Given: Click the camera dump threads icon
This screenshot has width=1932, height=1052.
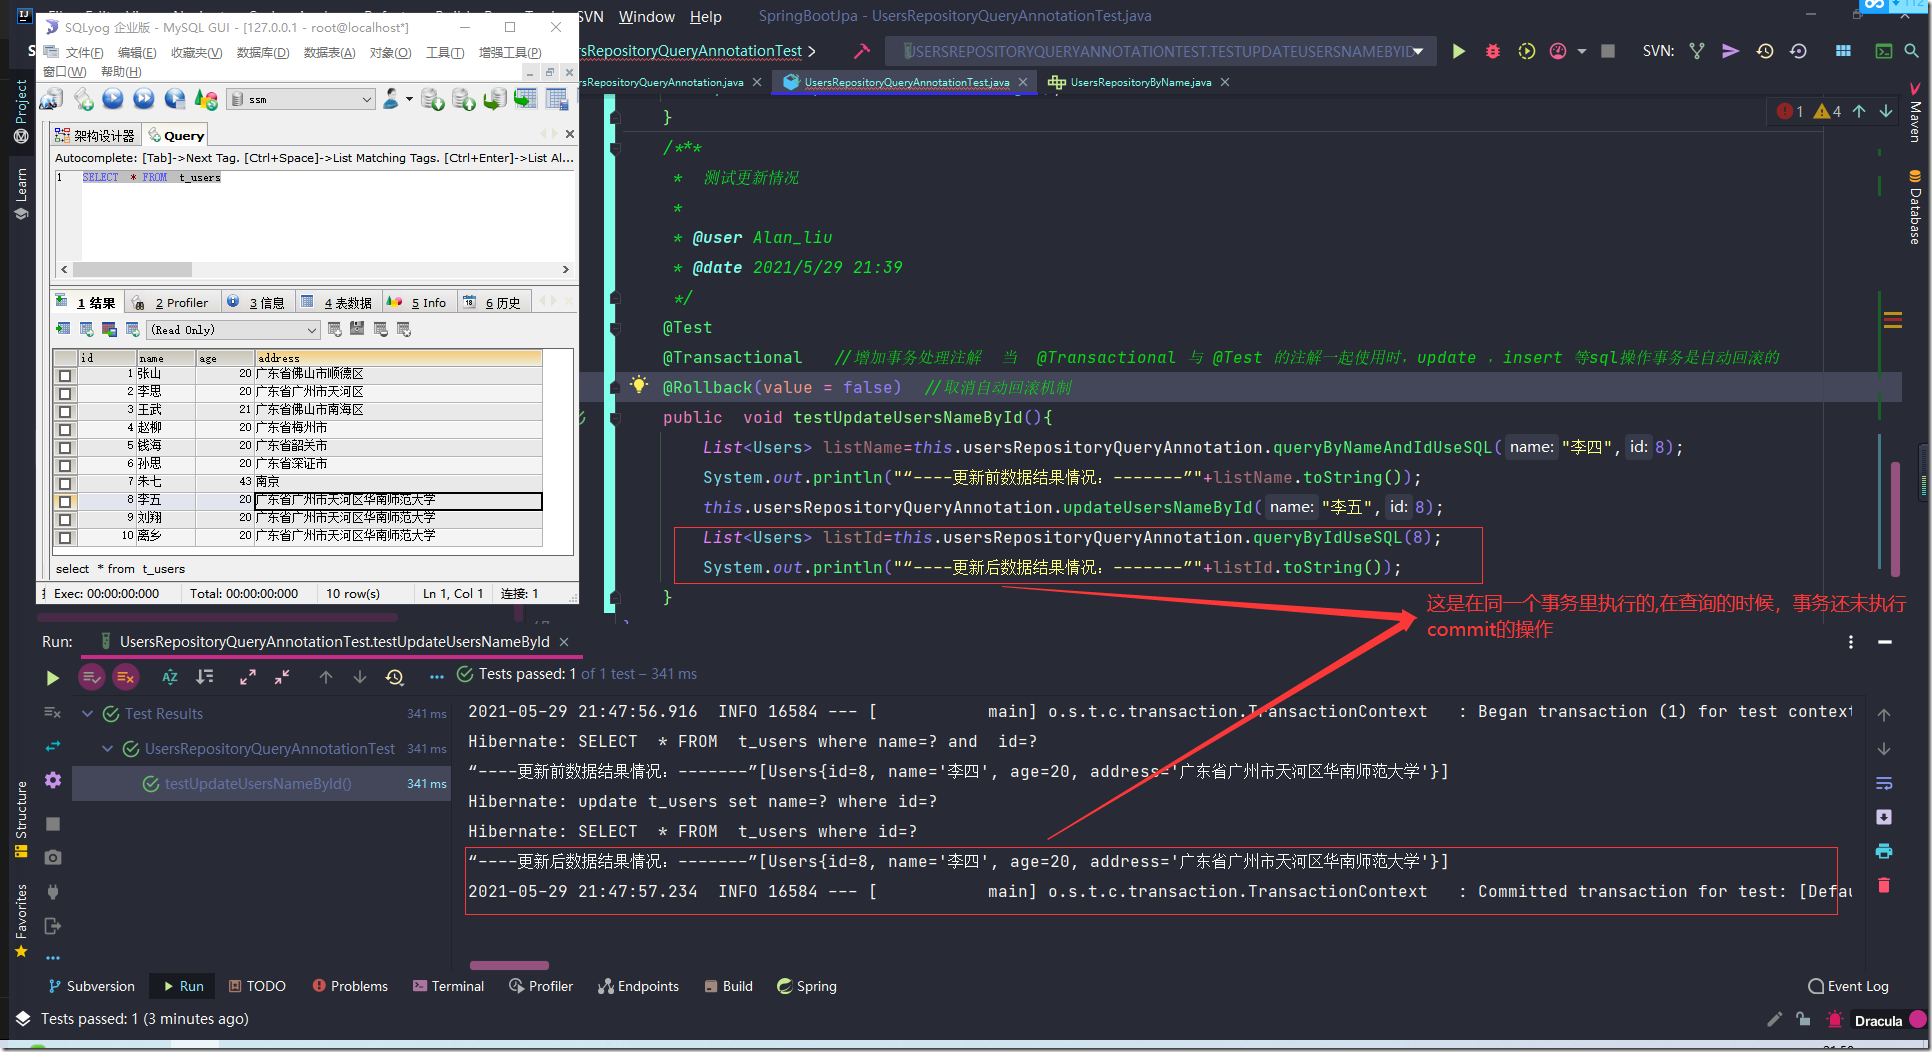Looking at the screenshot, I should click(53, 857).
